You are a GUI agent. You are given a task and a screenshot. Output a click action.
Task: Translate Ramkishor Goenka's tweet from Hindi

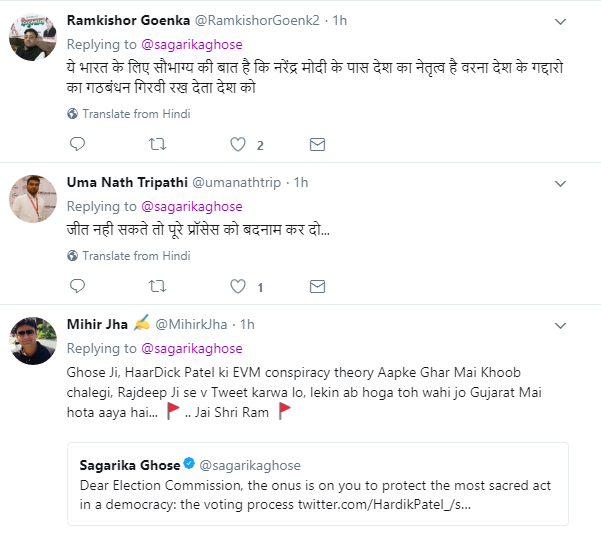(x=136, y=114)
